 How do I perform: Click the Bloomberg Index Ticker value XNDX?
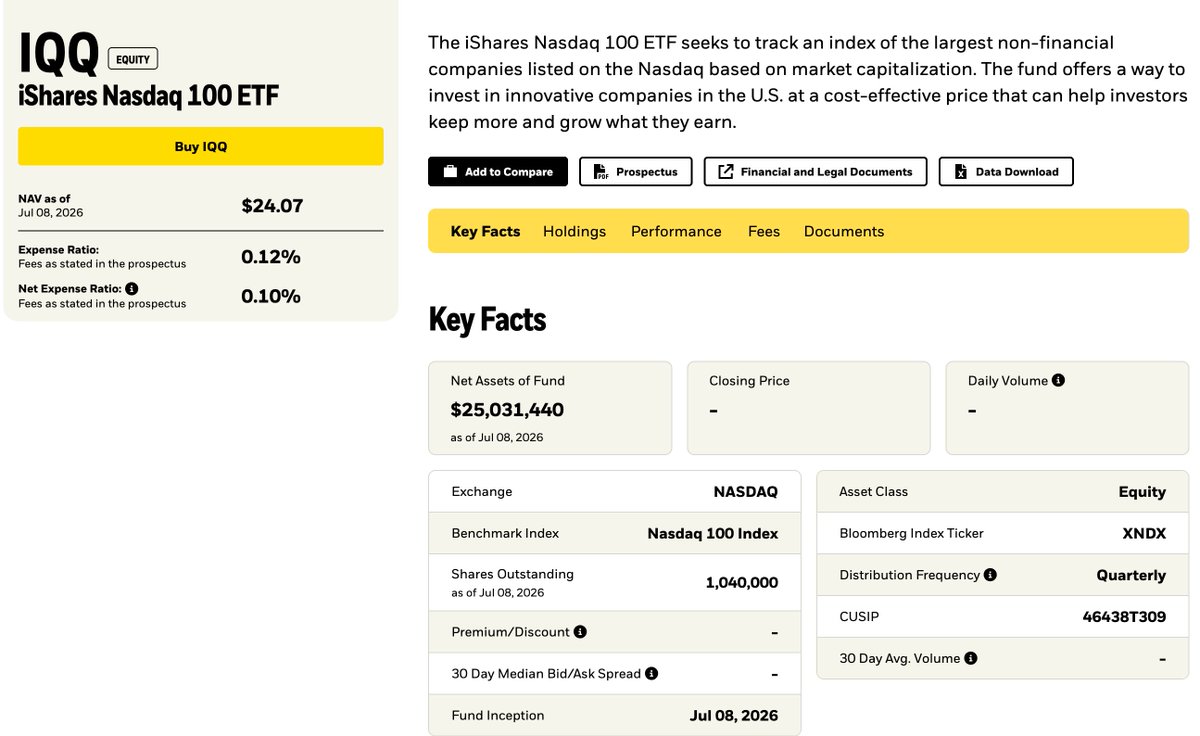1144,534
